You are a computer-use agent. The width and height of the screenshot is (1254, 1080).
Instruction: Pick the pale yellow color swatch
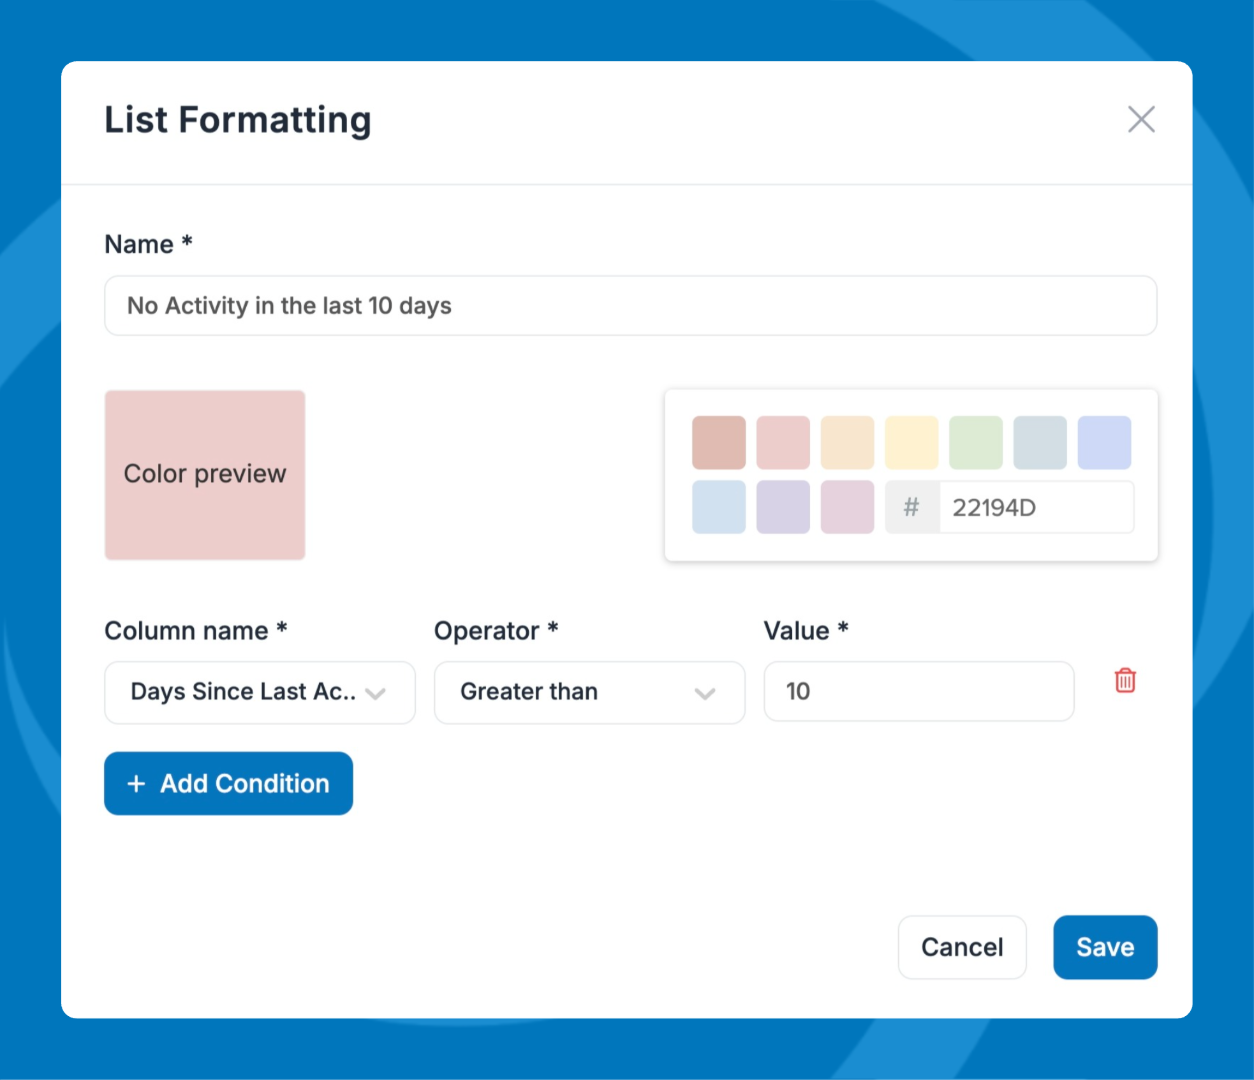point(911,443)
